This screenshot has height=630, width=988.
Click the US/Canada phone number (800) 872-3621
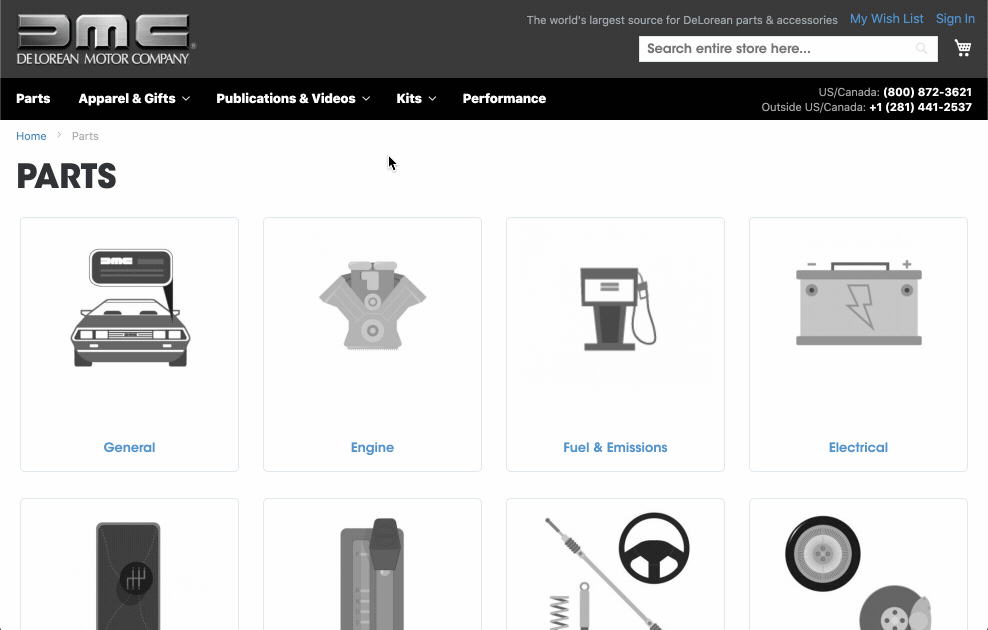tap(928, 92)
